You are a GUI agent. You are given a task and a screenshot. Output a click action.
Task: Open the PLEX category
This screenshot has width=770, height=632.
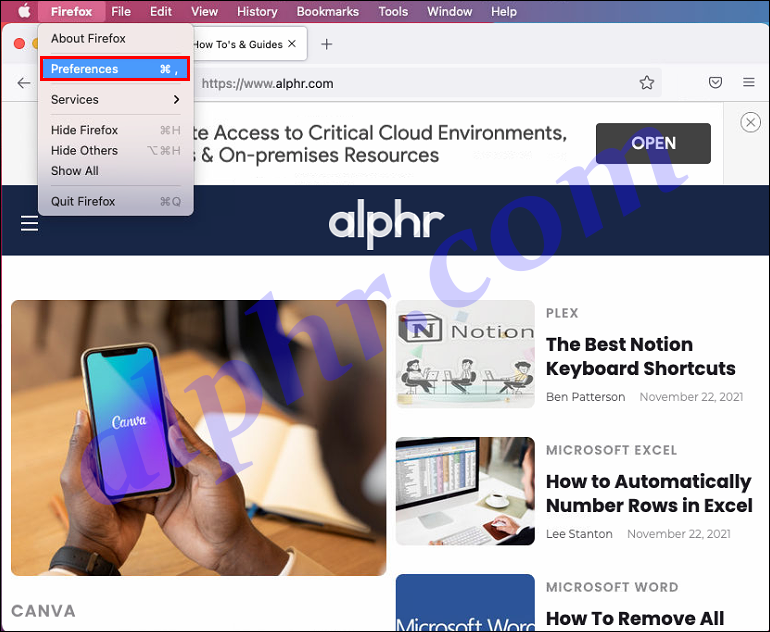[562, 313]
